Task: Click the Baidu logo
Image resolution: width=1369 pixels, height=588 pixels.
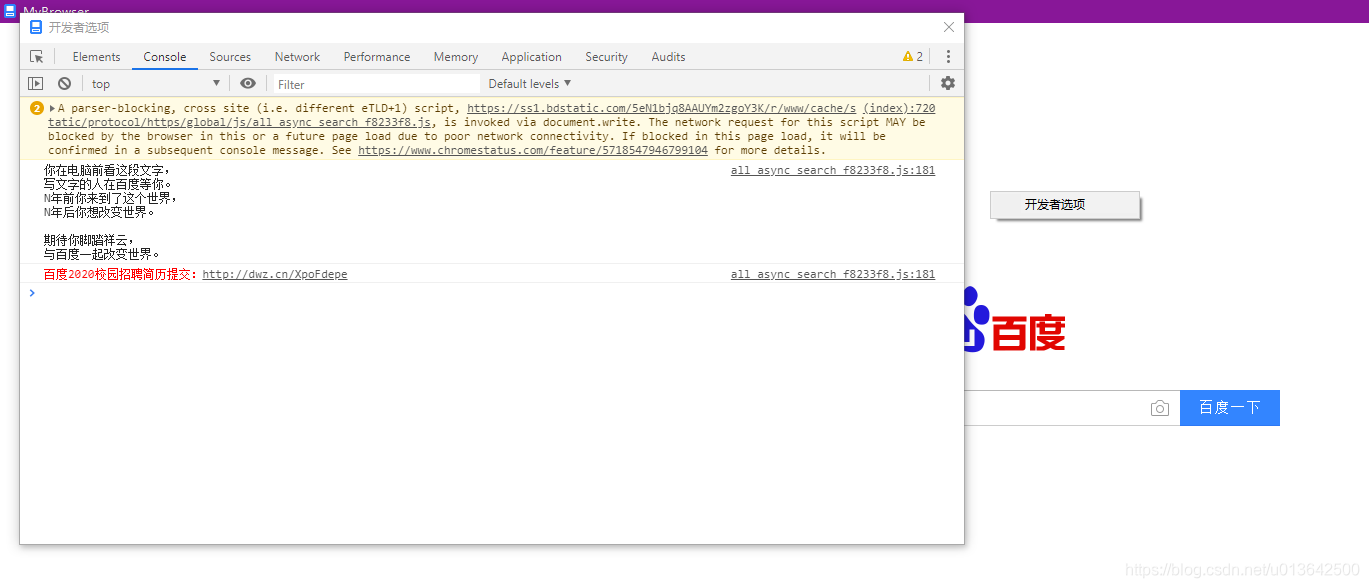Action: pos(1015,320)
